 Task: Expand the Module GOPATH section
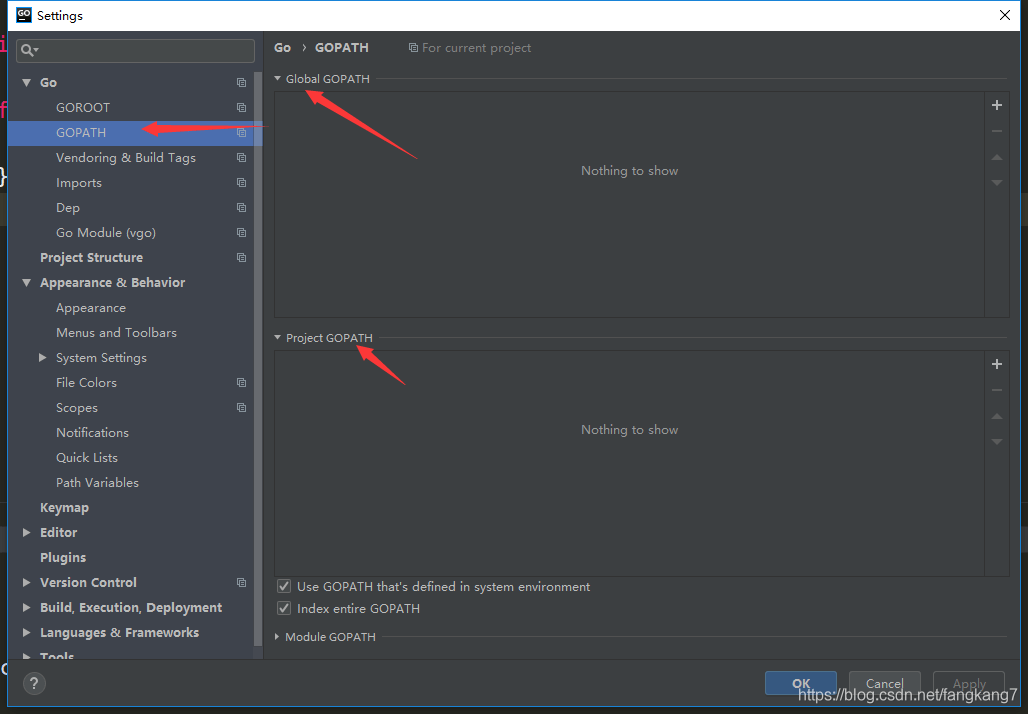pyautogui.click(x=277, y=637)
